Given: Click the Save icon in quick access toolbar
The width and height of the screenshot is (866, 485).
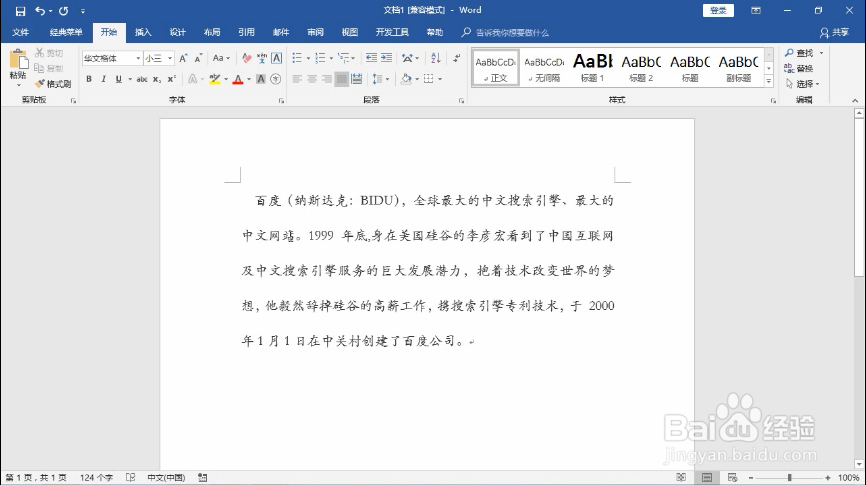Looking at the screenshot, I should tap(20, 10).
